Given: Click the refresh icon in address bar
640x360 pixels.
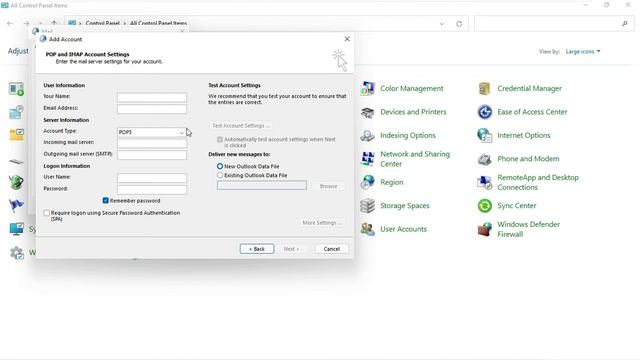Looking at the screenshot, I should click(459, 24).
